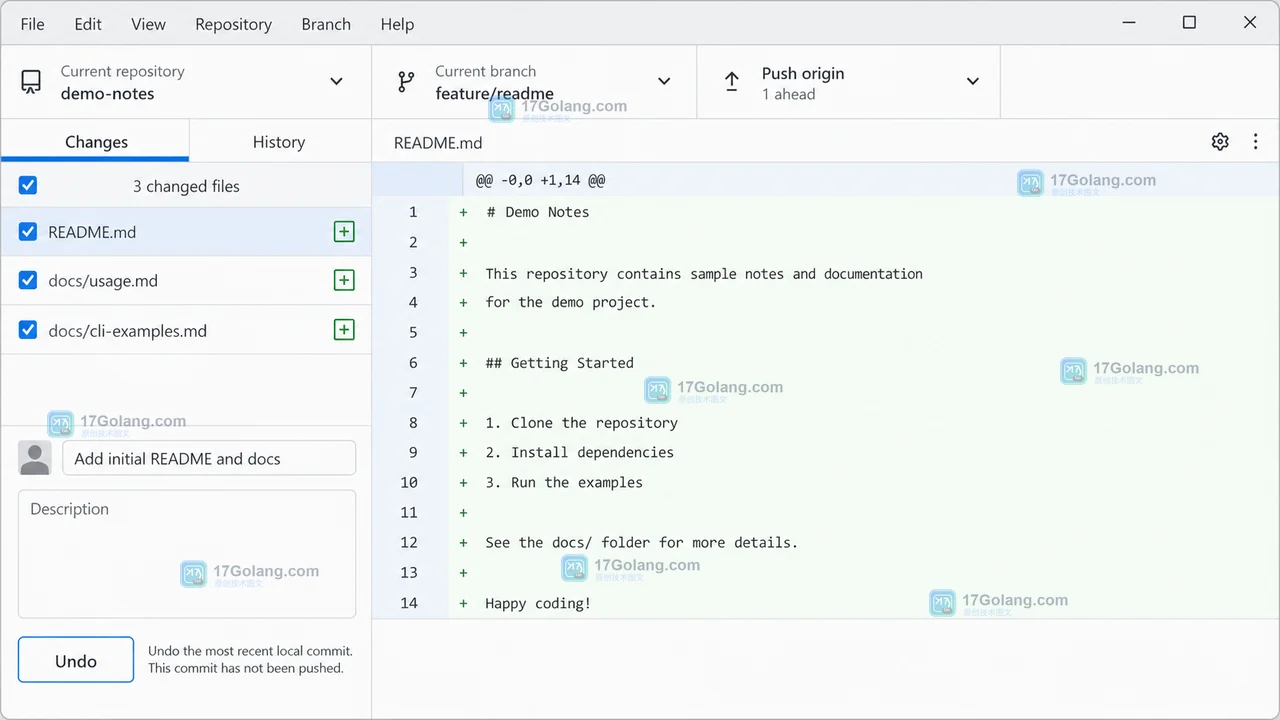Click the '1 ahead' status text
This screenshot has width=1280, height=720.
[x=788, y=94]
